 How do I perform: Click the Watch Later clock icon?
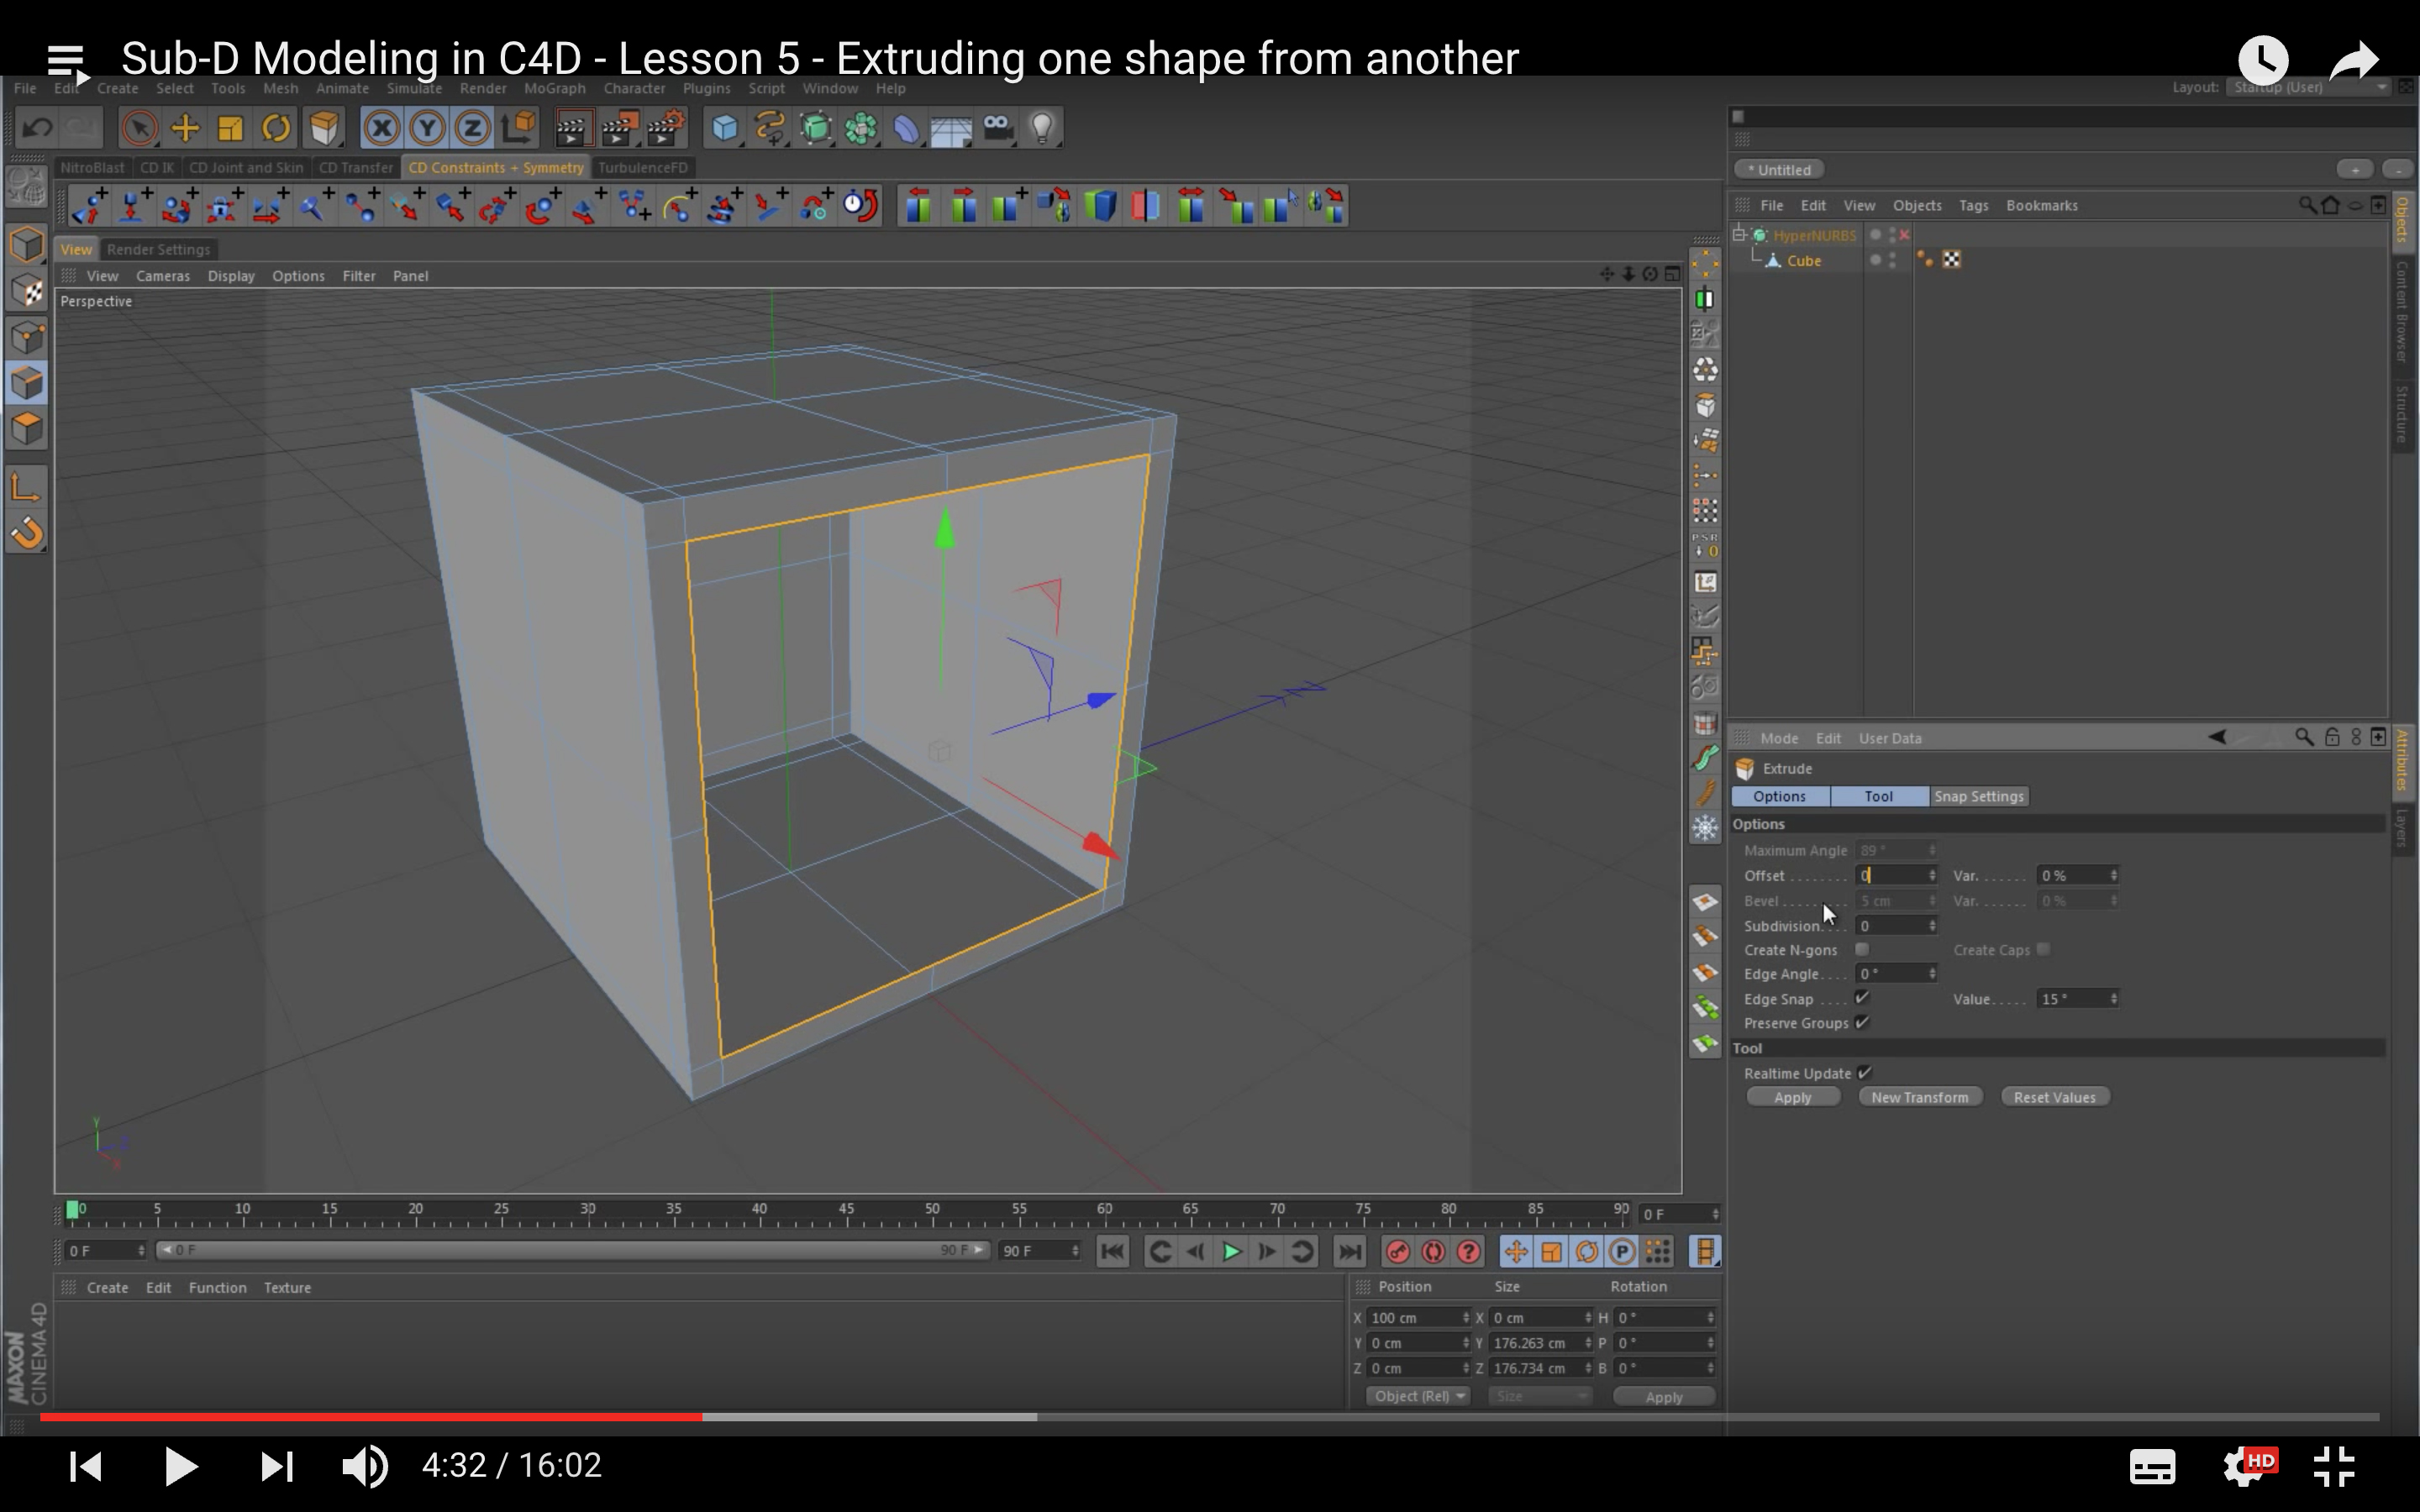2263,60
